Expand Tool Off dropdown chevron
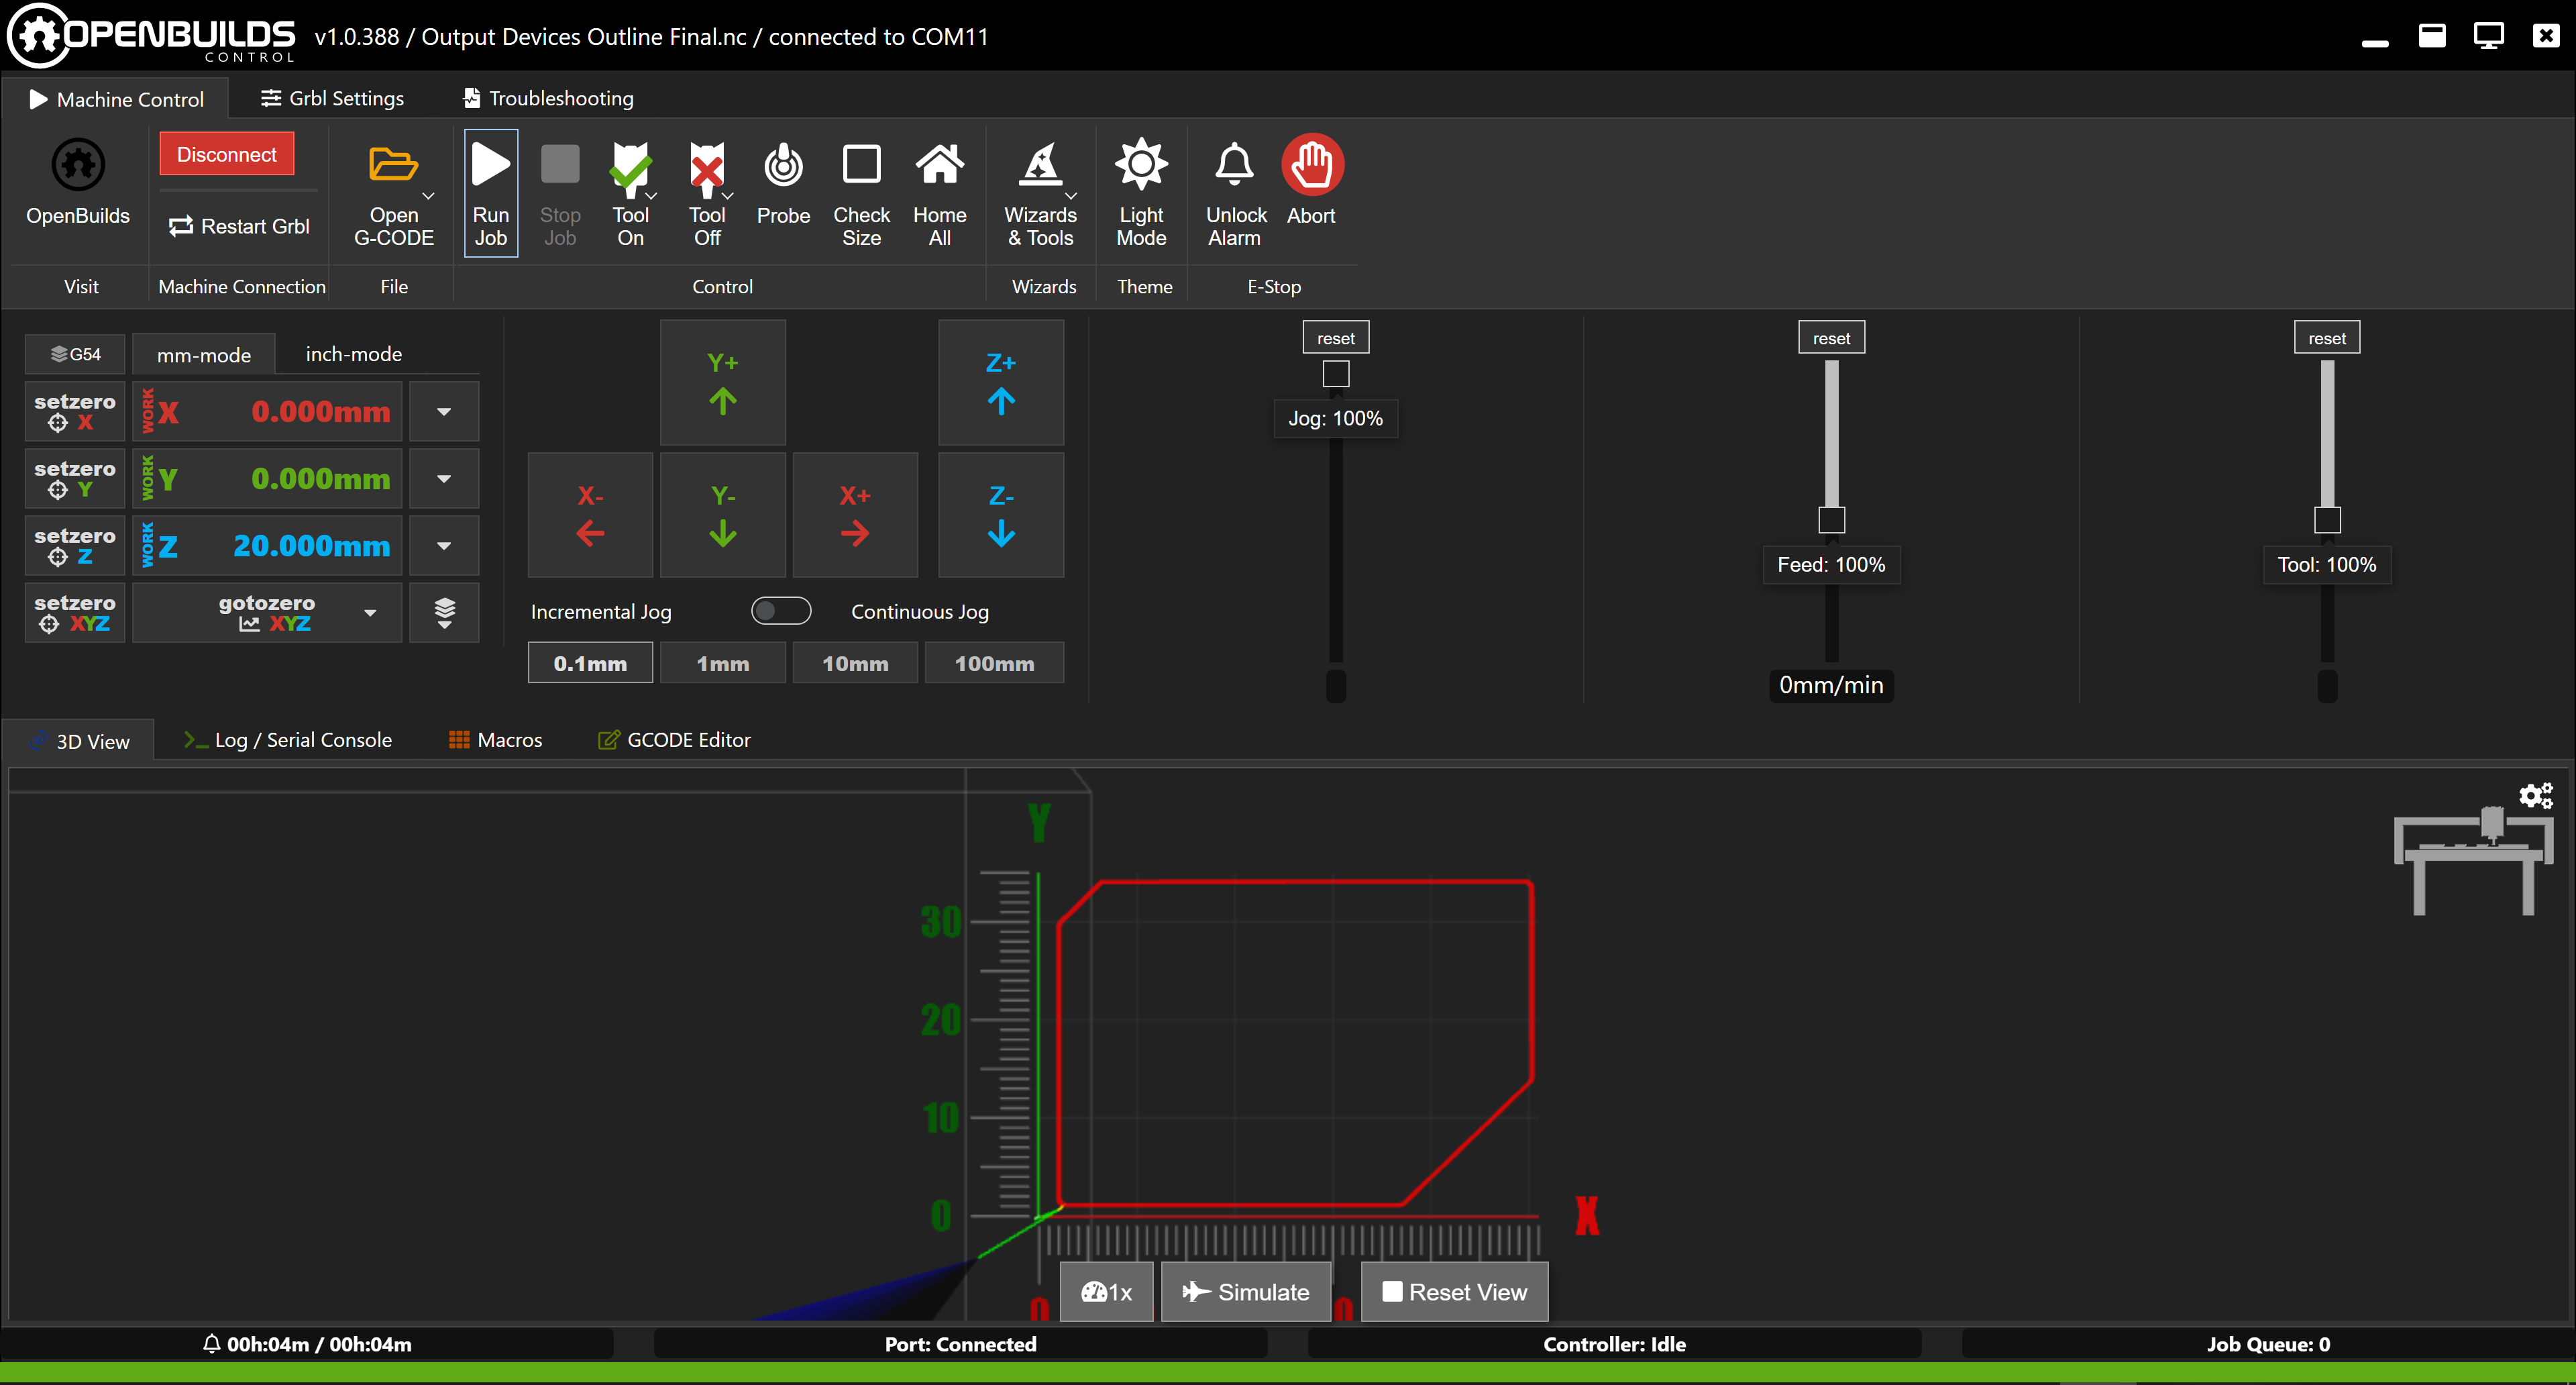Viewport: 2576px width, 1385px height. click(x=728, y=197)
